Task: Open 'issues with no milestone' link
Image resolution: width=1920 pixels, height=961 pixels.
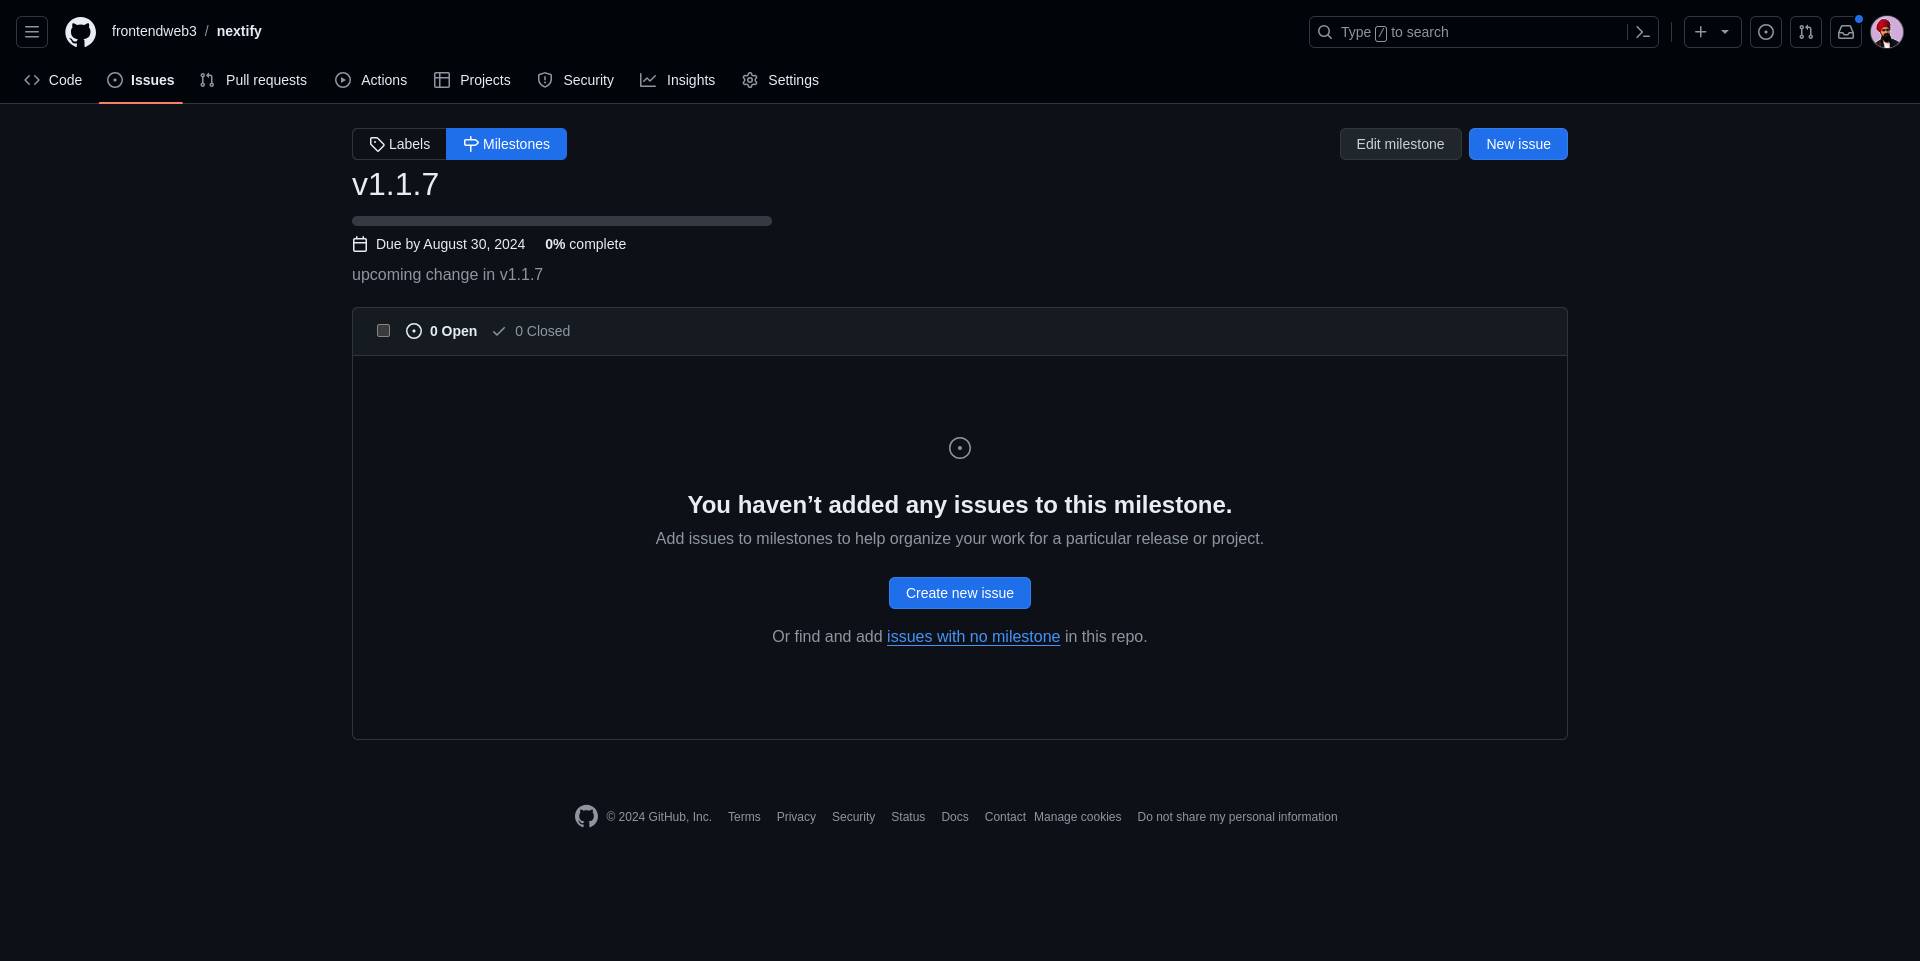Action: [x=973, y=637]
